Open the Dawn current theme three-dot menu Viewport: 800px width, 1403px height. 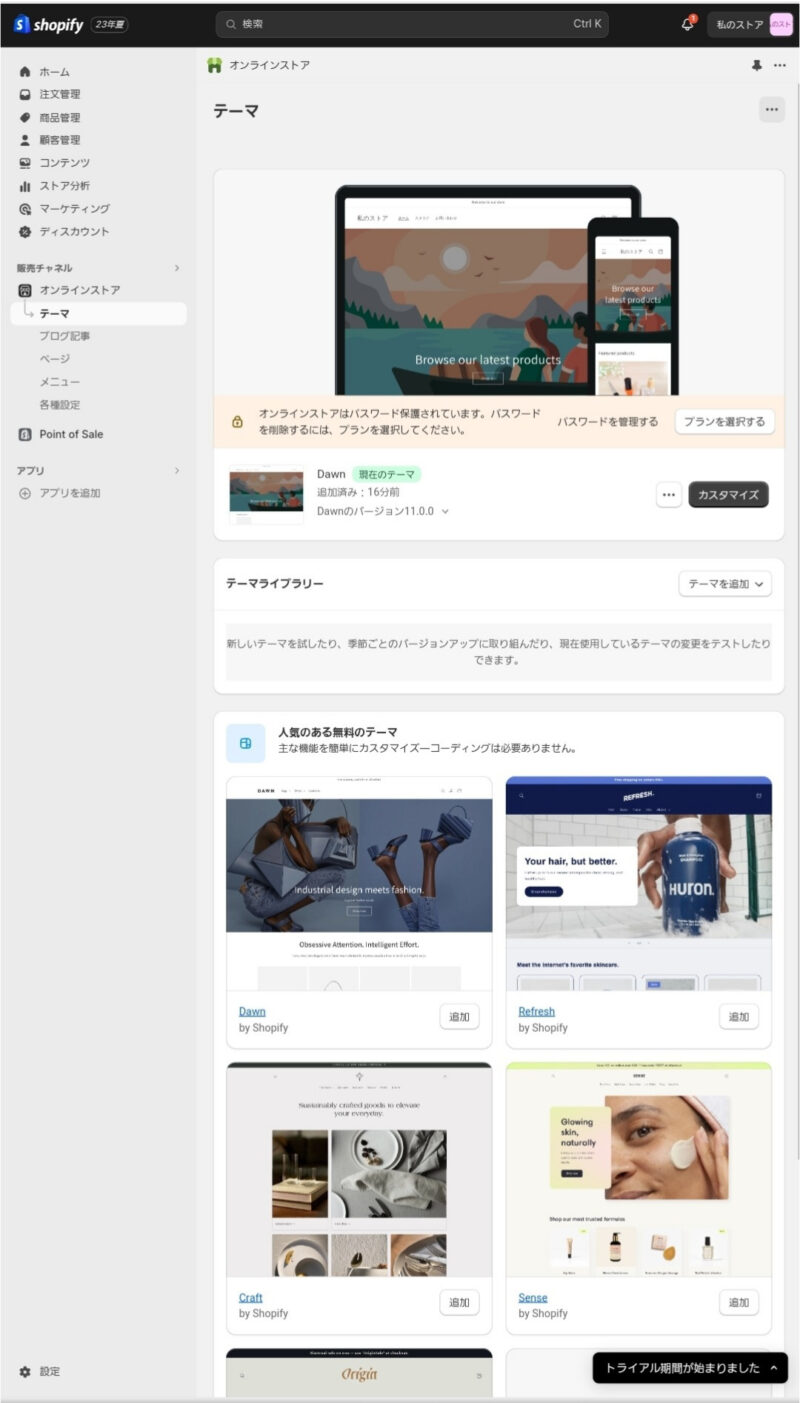pyautogui.click(x=669, y=494)
